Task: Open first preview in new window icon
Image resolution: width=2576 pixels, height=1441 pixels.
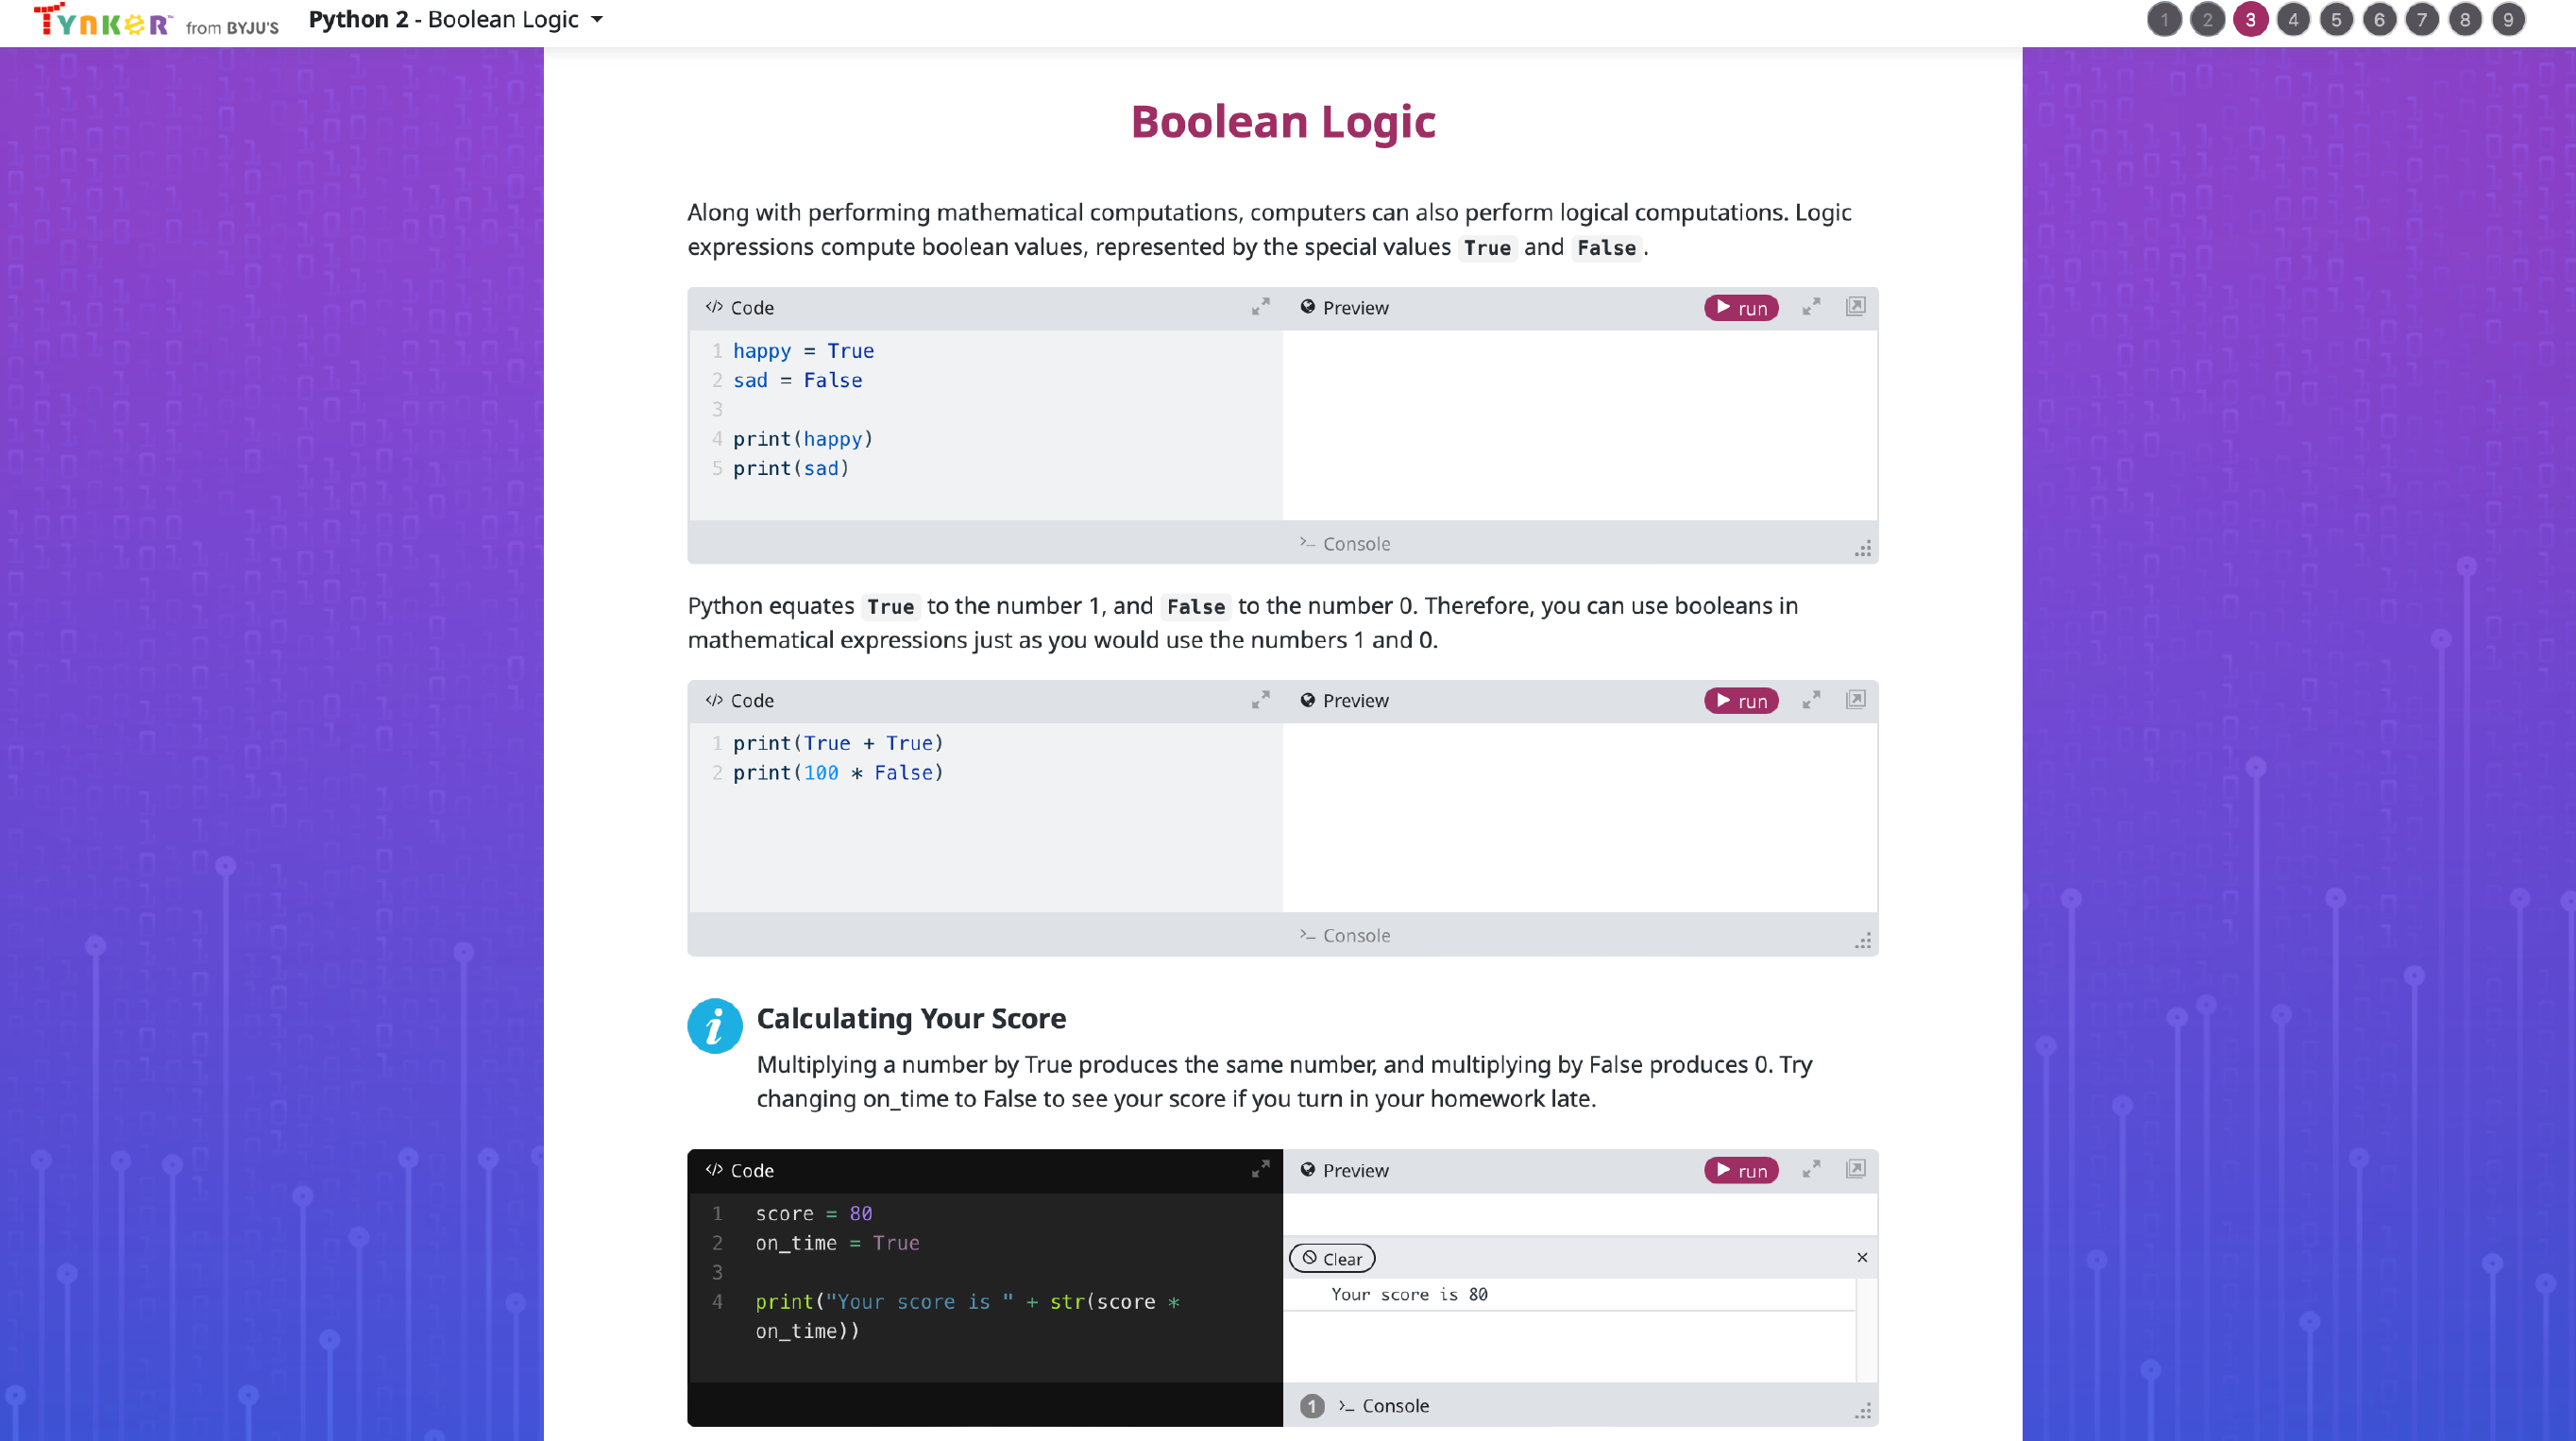Action: pyautogui.click(x=1855, y=307)
